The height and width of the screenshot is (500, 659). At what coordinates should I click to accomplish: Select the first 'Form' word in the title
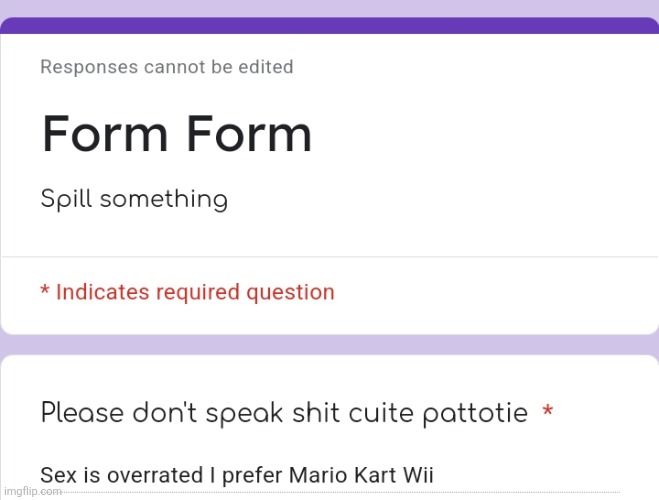click(x=105, y=134)
